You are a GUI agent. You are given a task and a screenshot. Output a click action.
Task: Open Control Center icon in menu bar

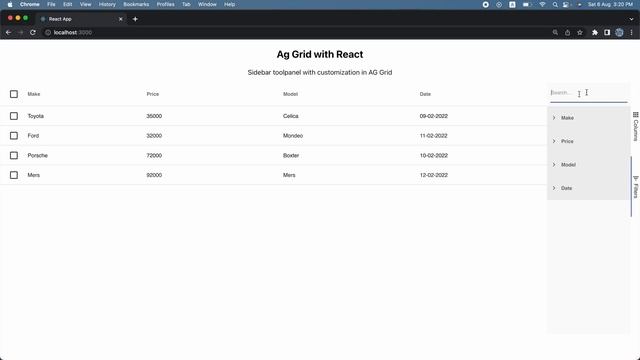[x=566, y=4]
